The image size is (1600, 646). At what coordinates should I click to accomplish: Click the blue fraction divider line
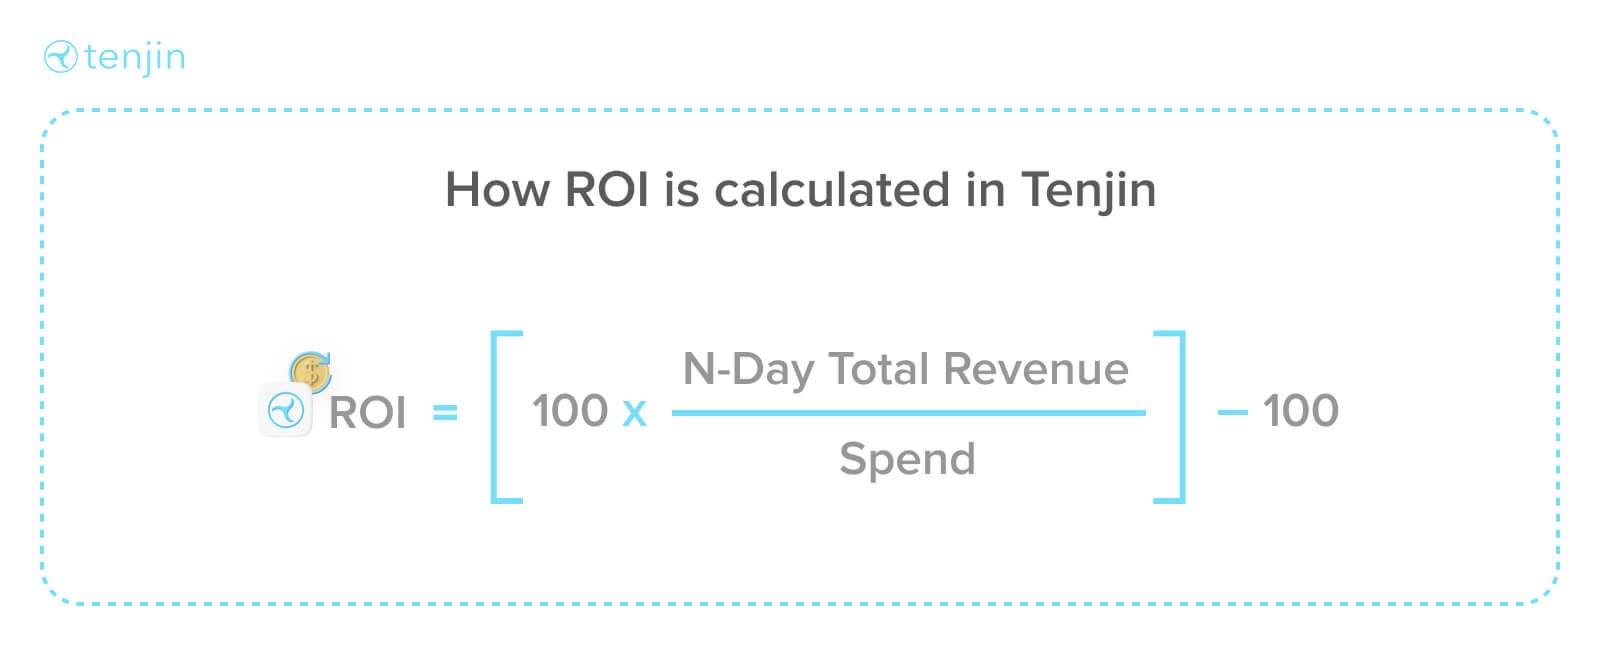pyautogui.click(x=908, y=412)
